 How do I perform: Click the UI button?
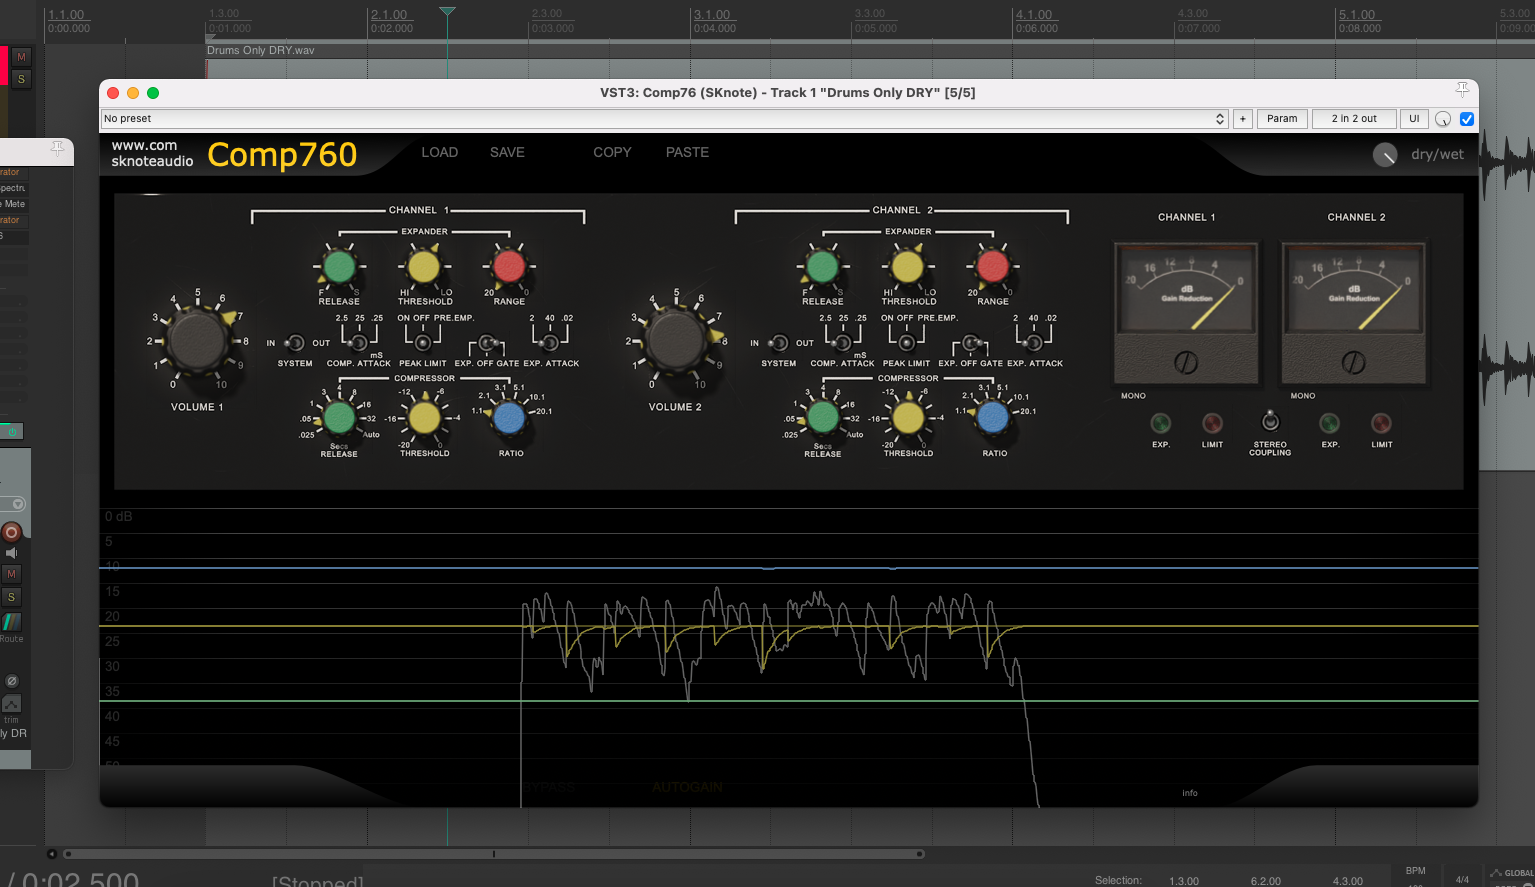[1414, 119]
